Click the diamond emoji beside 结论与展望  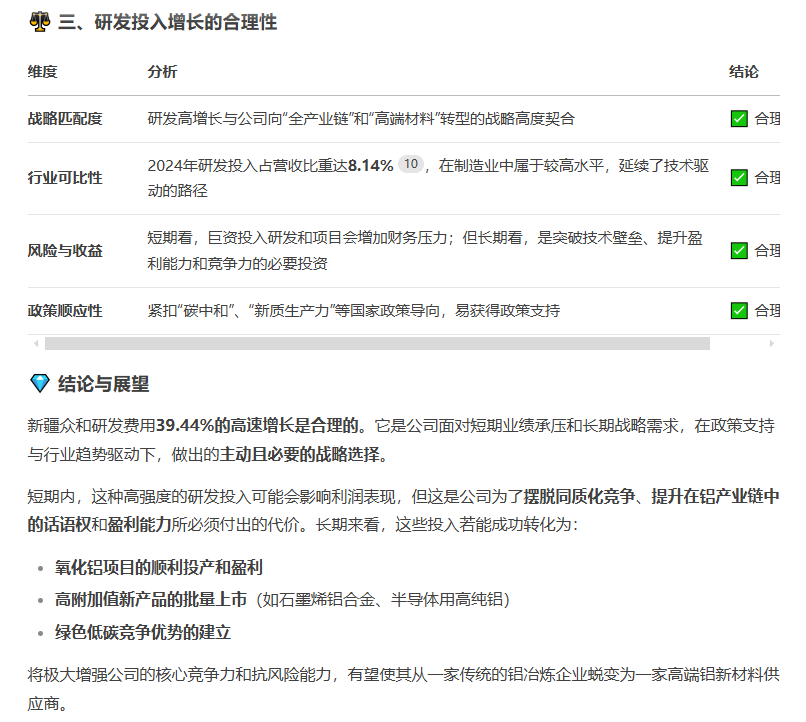coord(40,383)
